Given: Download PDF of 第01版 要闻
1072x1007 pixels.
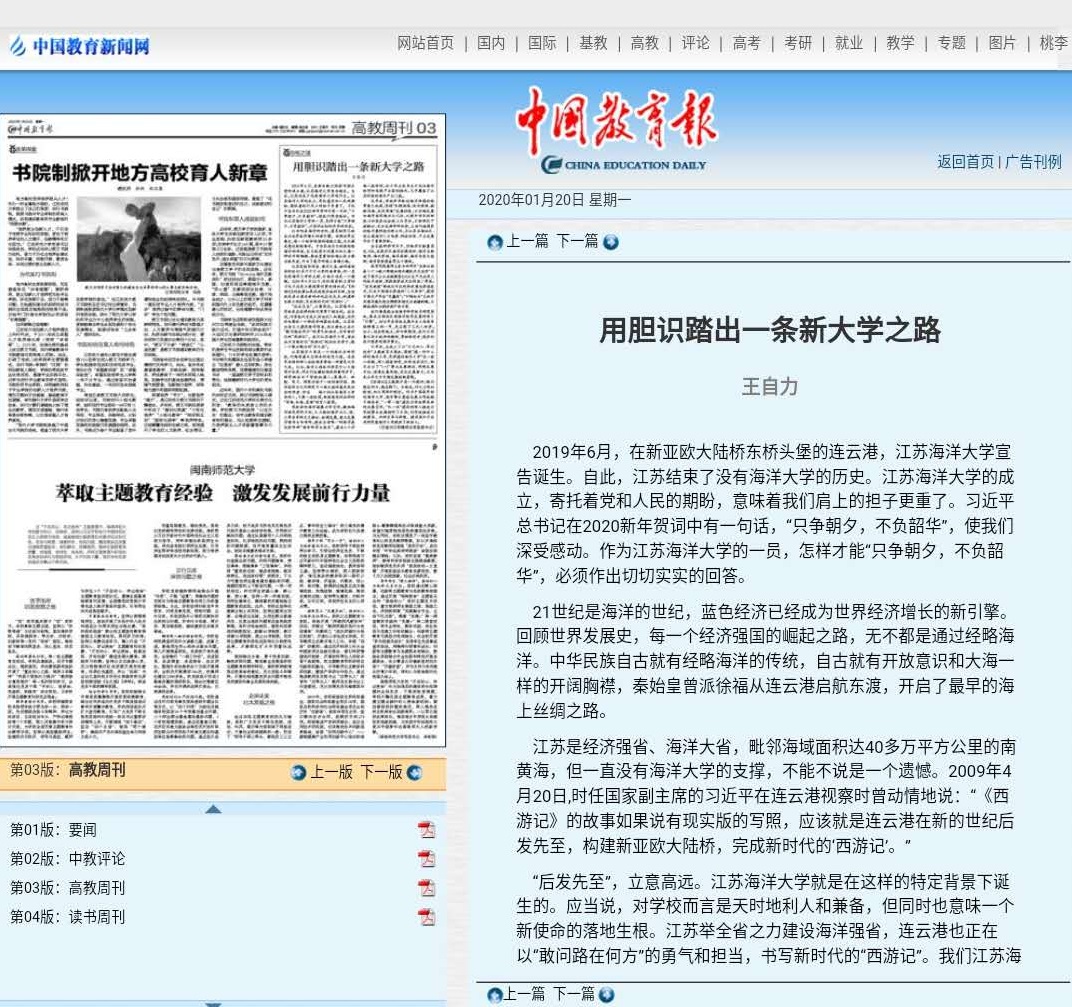Looking at the screenshot, I should pos(426,830).
